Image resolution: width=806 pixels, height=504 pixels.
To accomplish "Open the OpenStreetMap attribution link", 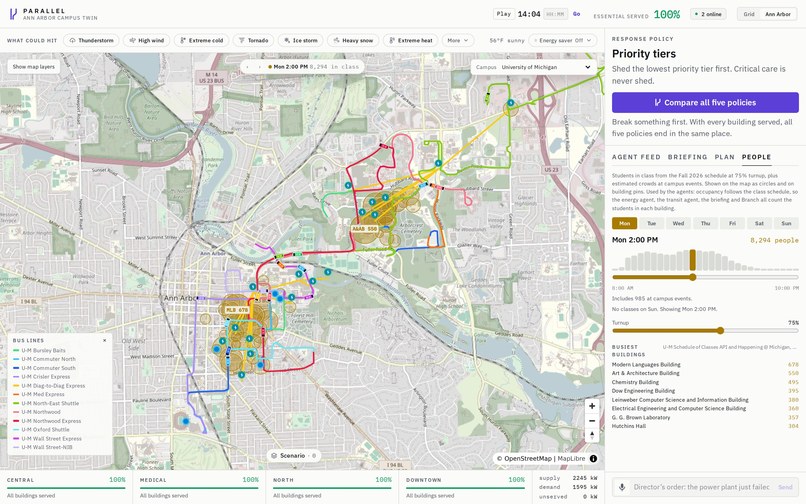I will pyautogui.click(x=527, y=458).
